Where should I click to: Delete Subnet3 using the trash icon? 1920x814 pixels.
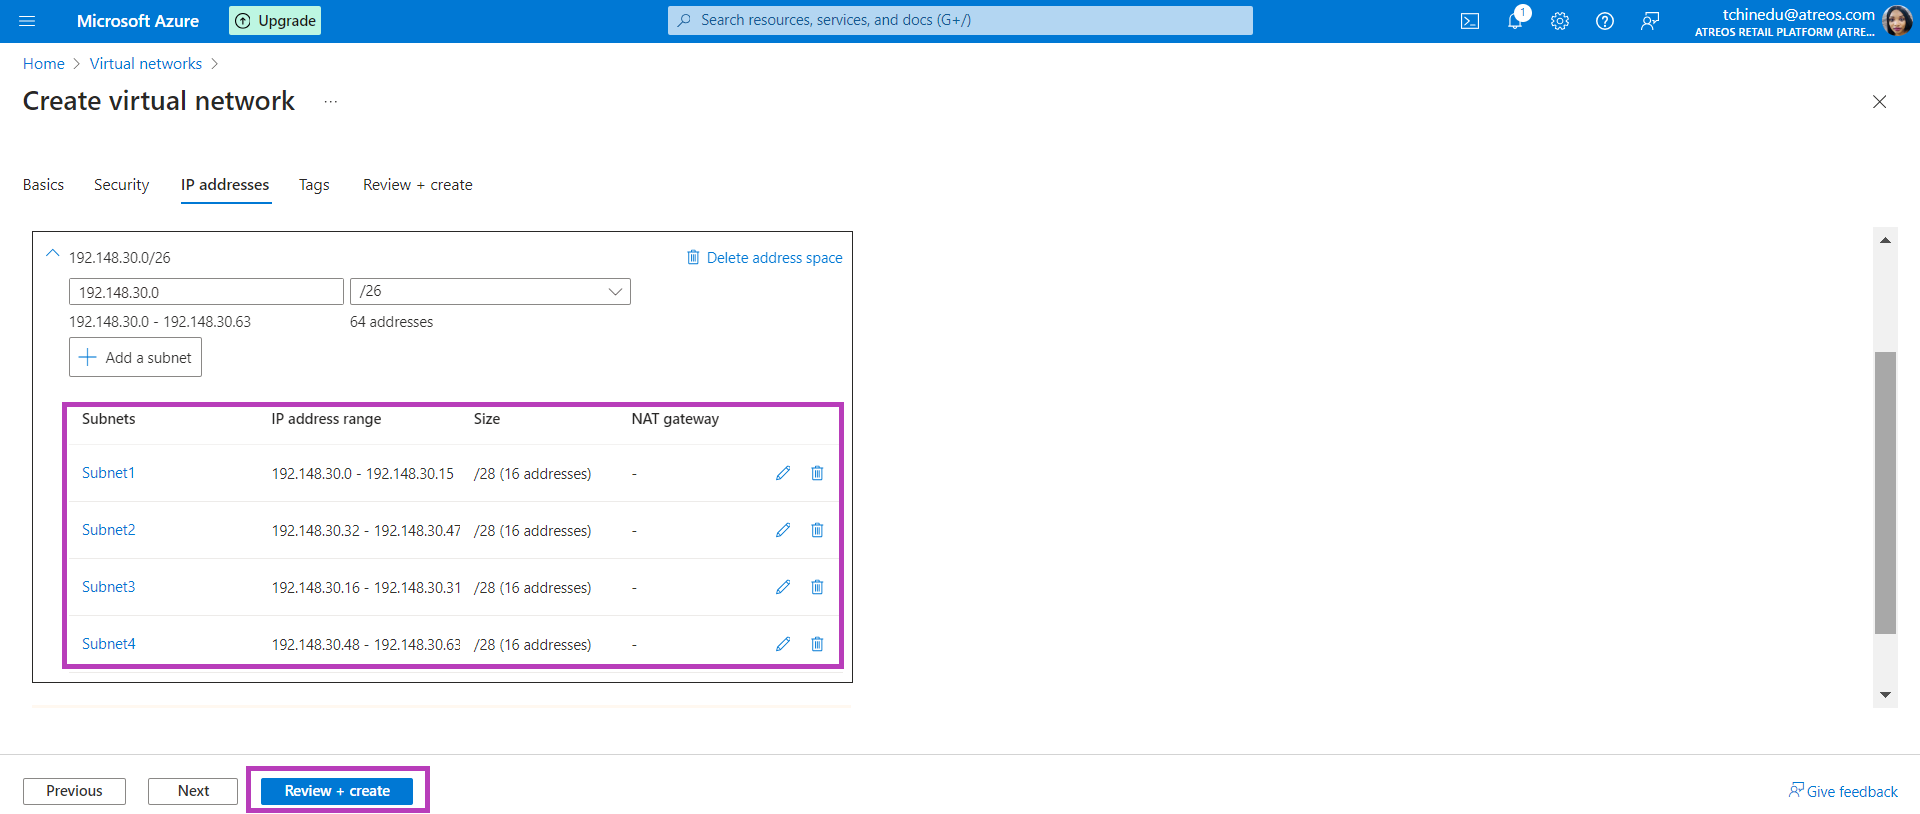(817, 587)
